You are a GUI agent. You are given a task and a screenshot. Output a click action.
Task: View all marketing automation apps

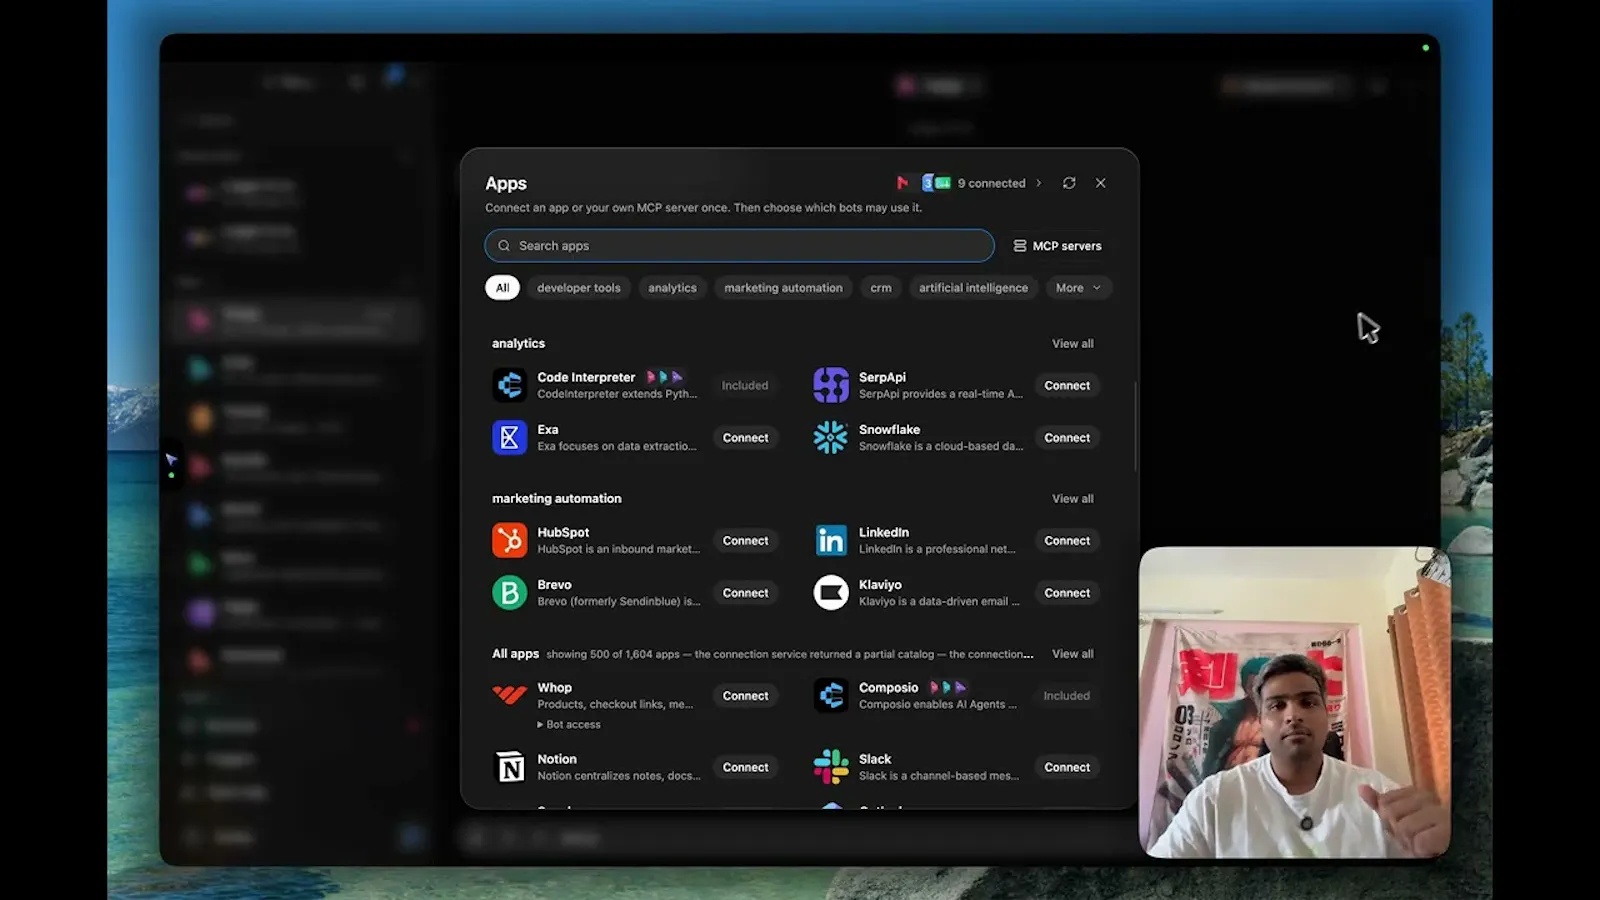(x=1072, y=498)
